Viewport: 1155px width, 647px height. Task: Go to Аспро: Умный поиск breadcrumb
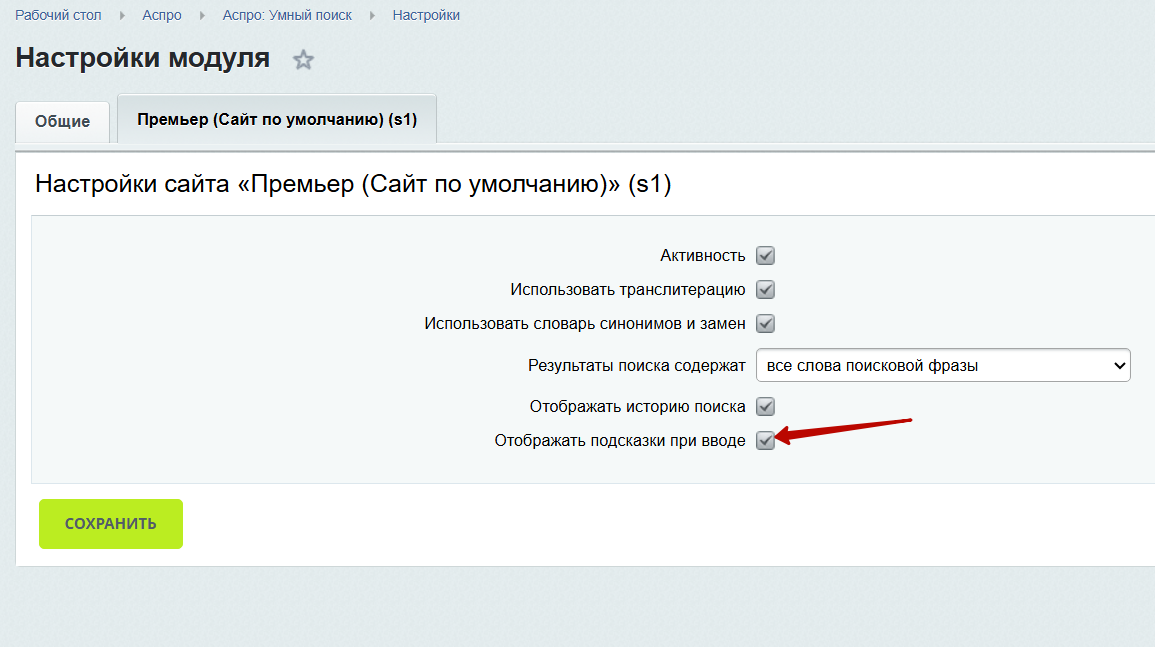tap(287, 15)
